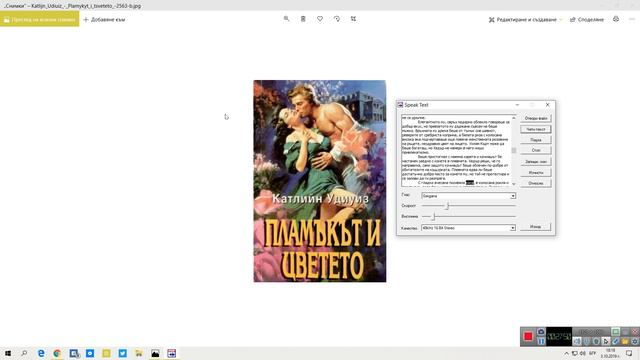Image resolution: width=640 pixels, height=360 pixels.
Task: Switch to Speak Text taskbar icon
Action: (x=171, y=353)
